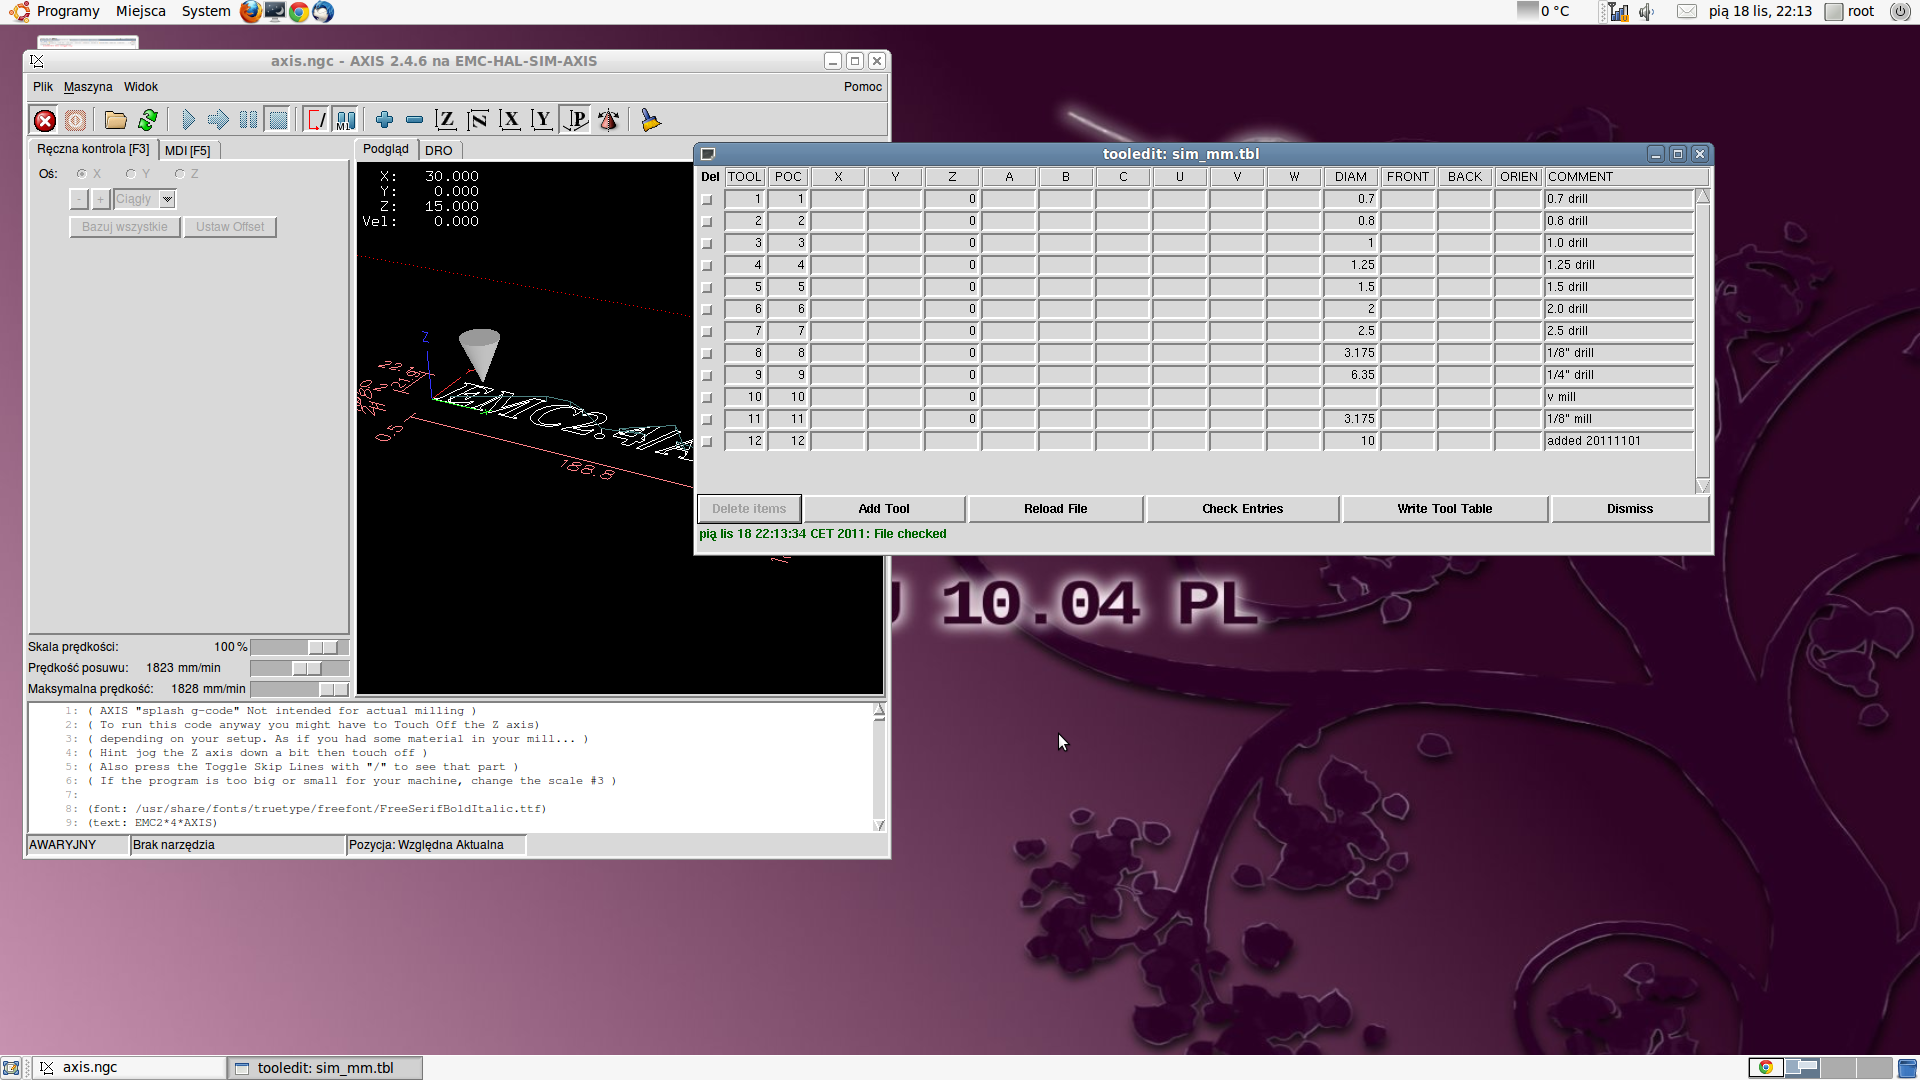Toggle skip lines with slash icon
The image size is (1920, 1080).
316,120
